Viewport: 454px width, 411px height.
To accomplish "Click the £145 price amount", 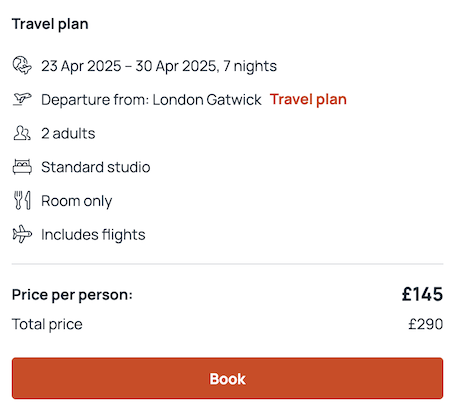I will click(422, 294).
